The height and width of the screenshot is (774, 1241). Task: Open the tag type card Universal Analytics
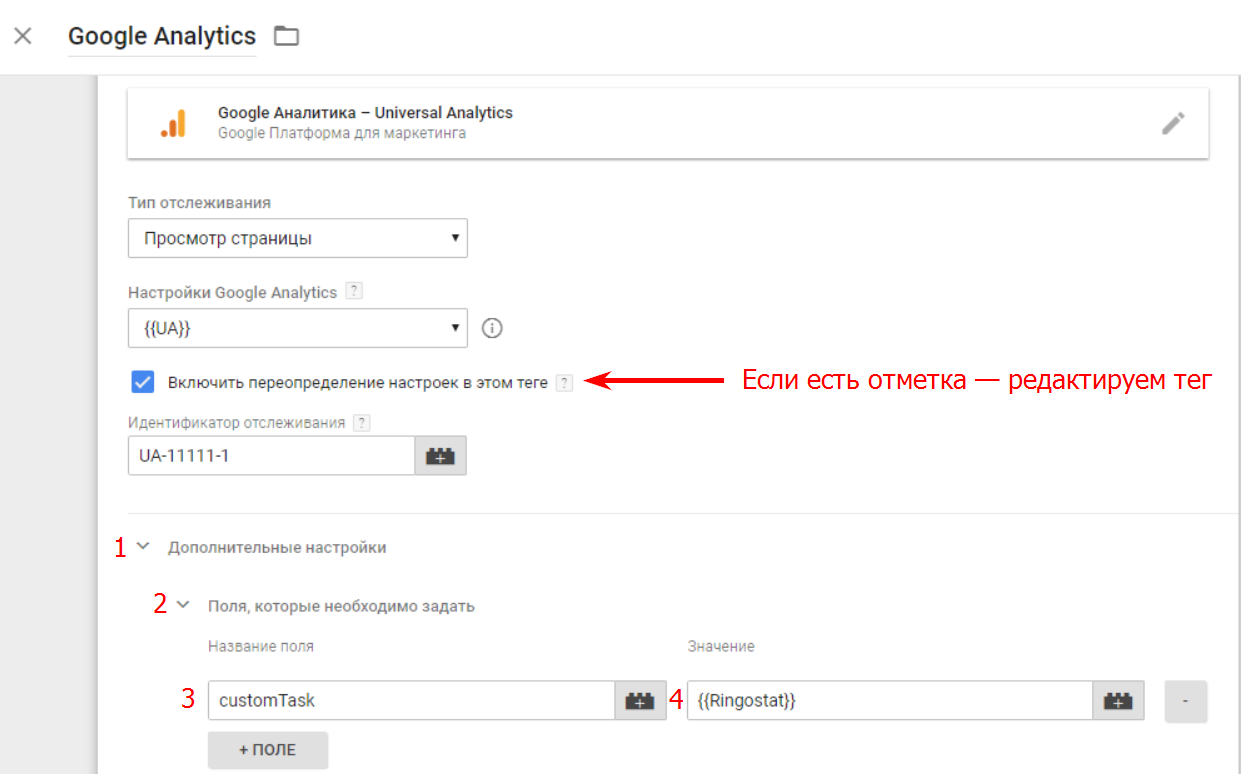[x=668, y=123]
